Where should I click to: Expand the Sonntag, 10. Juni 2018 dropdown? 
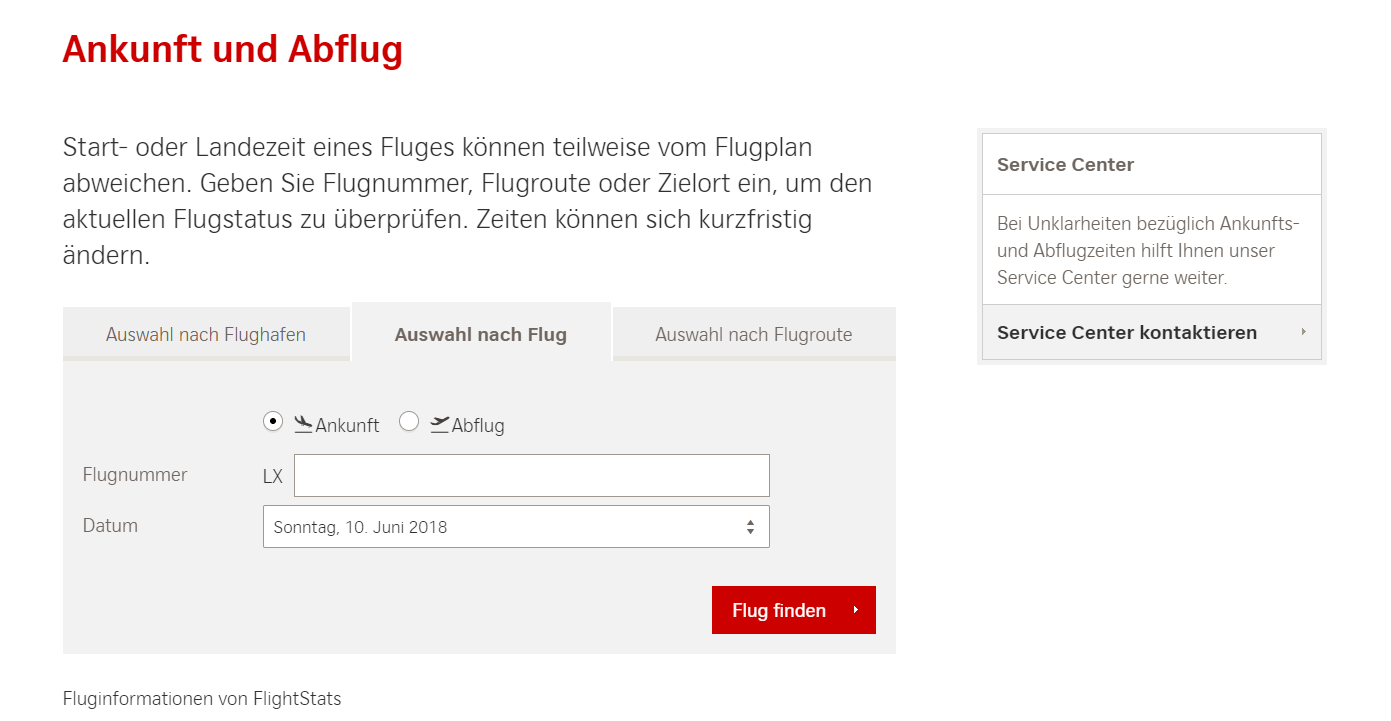coord(516,525)
